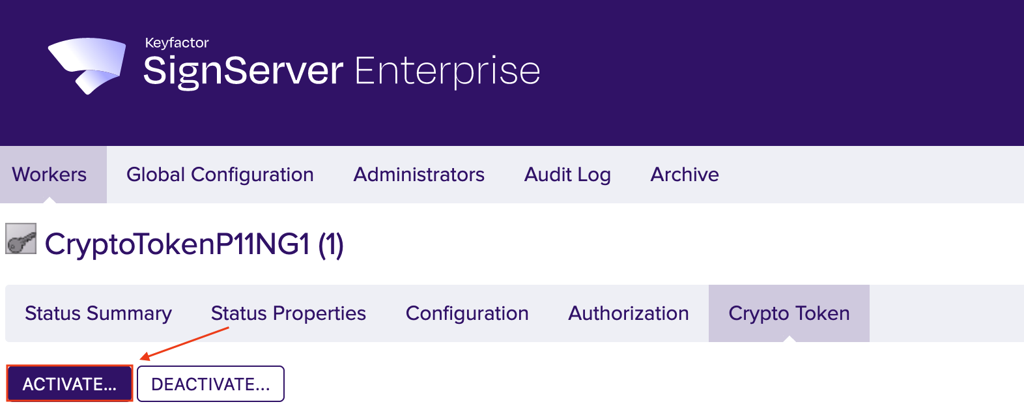Screen dimensions: 1024x417
Task: Select the worker Configuration tab
Action: [467, 313]
